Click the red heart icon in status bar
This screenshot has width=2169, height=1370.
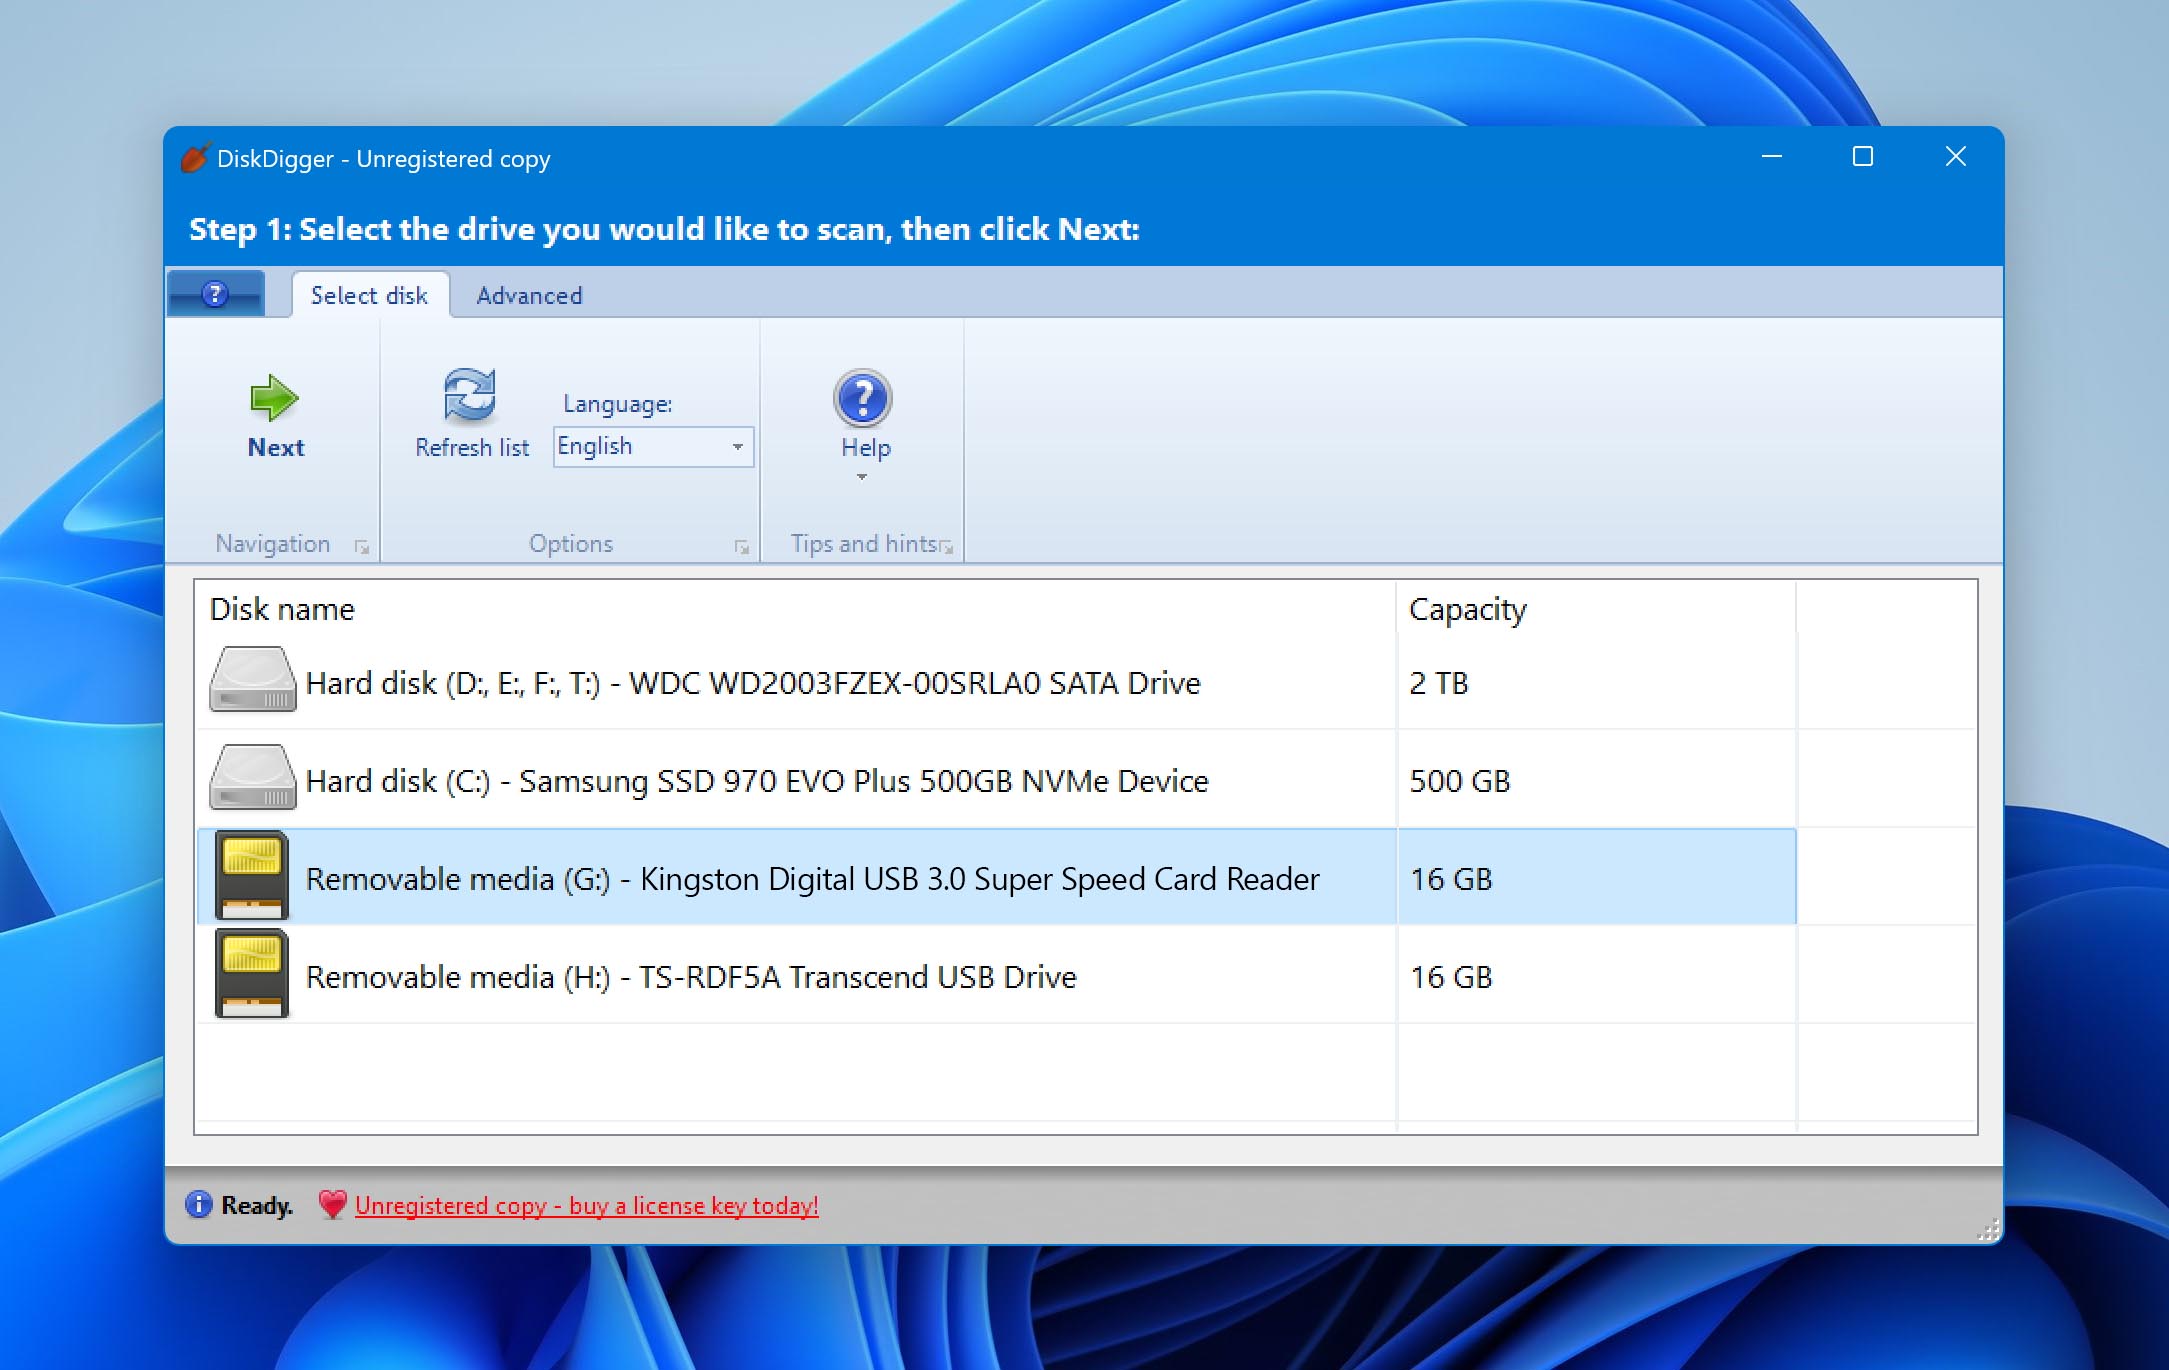click(x=332, y=1205)
